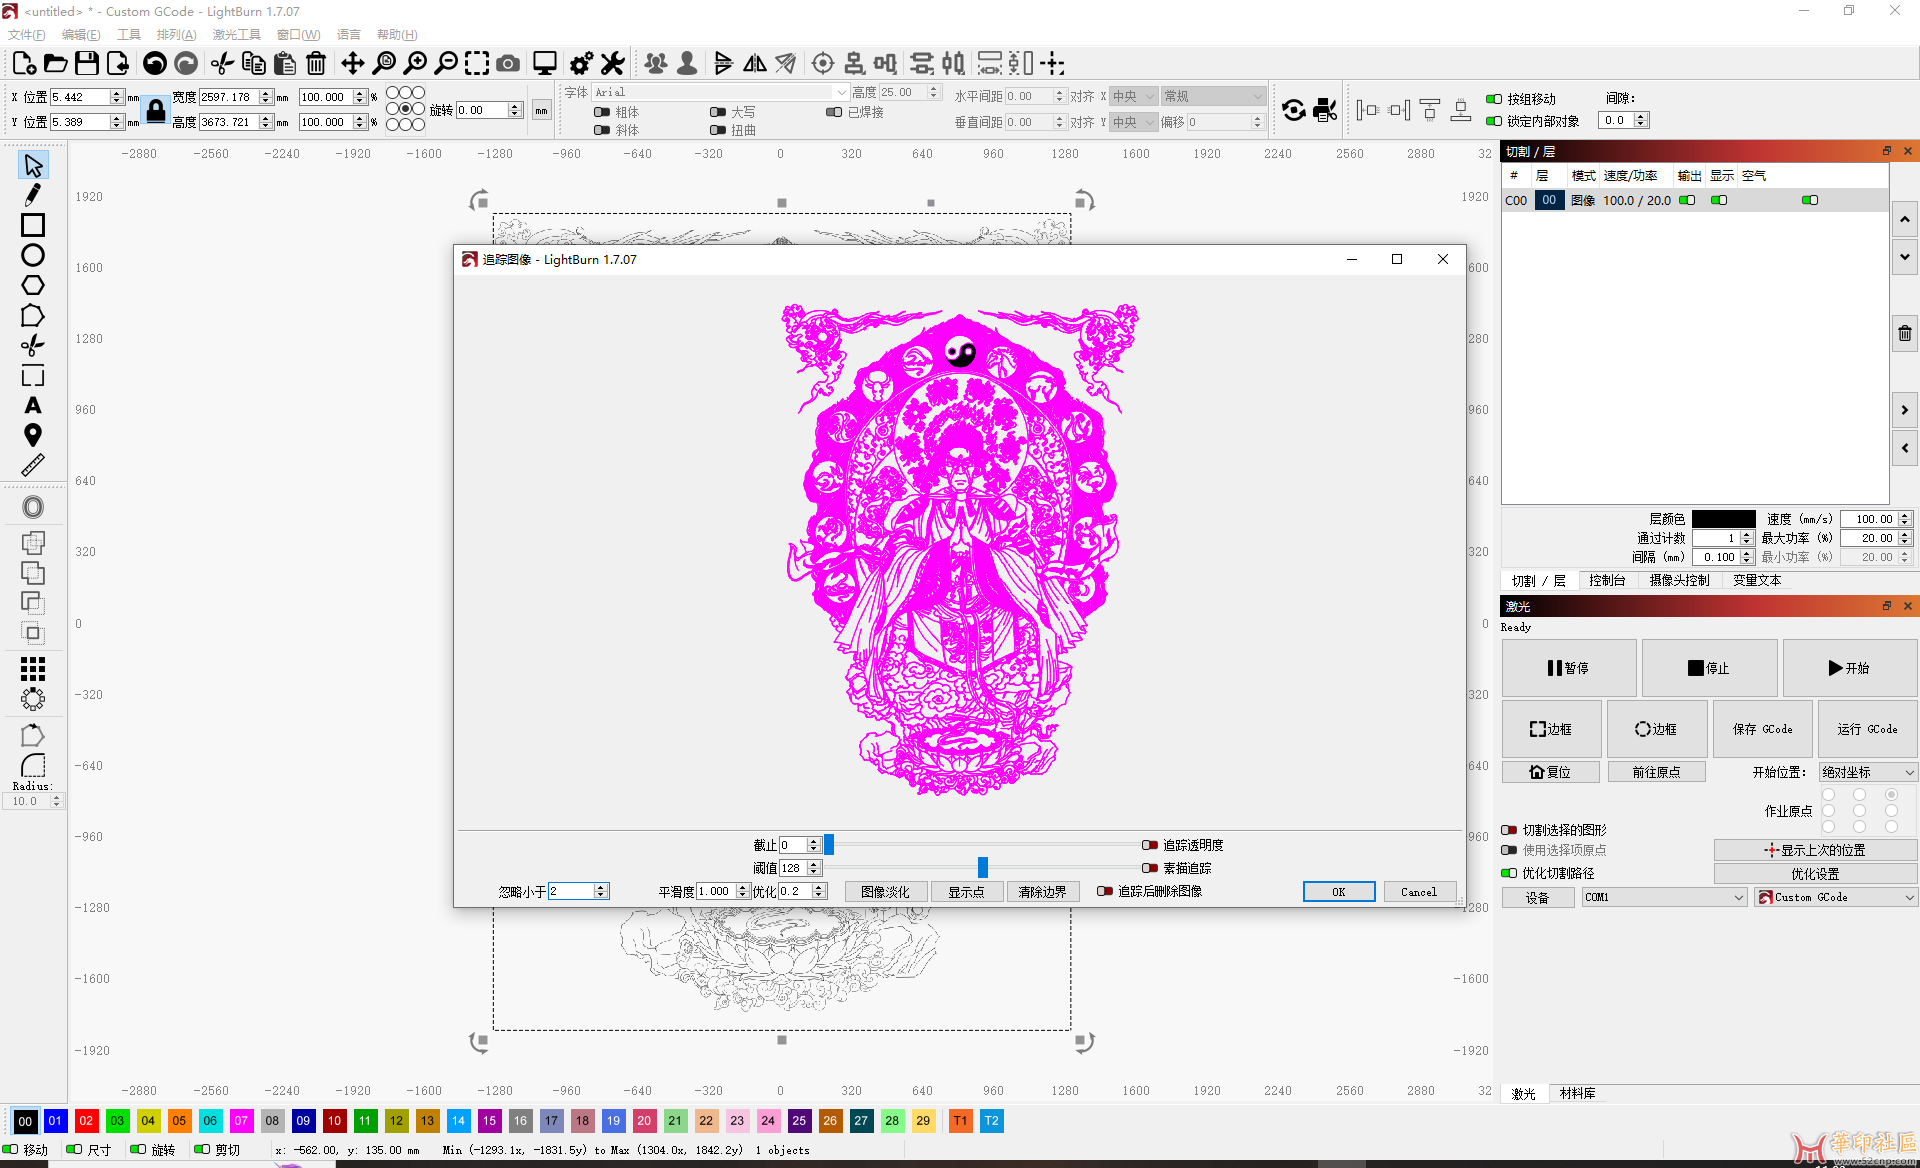The width and height of the screenshot is (1920, 1168).
Task: Select the Polygon hexagon tool
Action: pos(33,285)
